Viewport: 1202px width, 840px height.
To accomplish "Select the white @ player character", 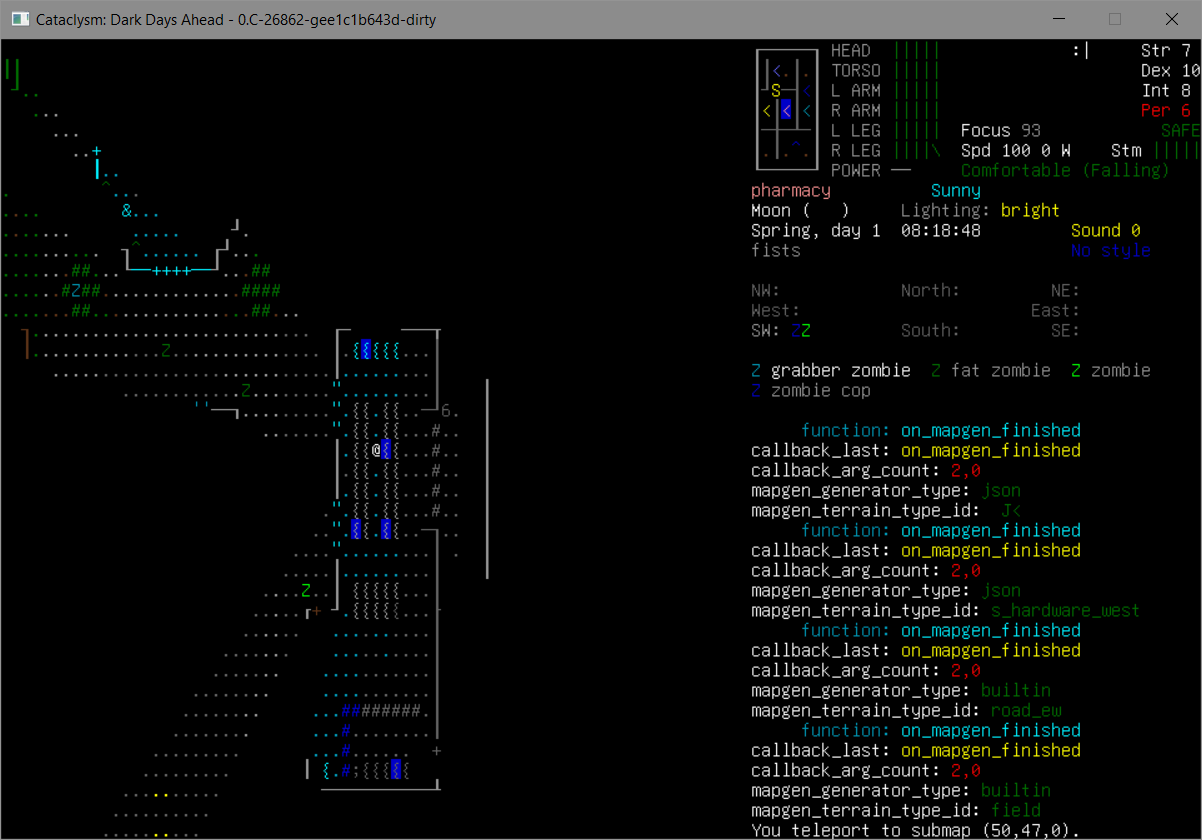I will [376, 450].
